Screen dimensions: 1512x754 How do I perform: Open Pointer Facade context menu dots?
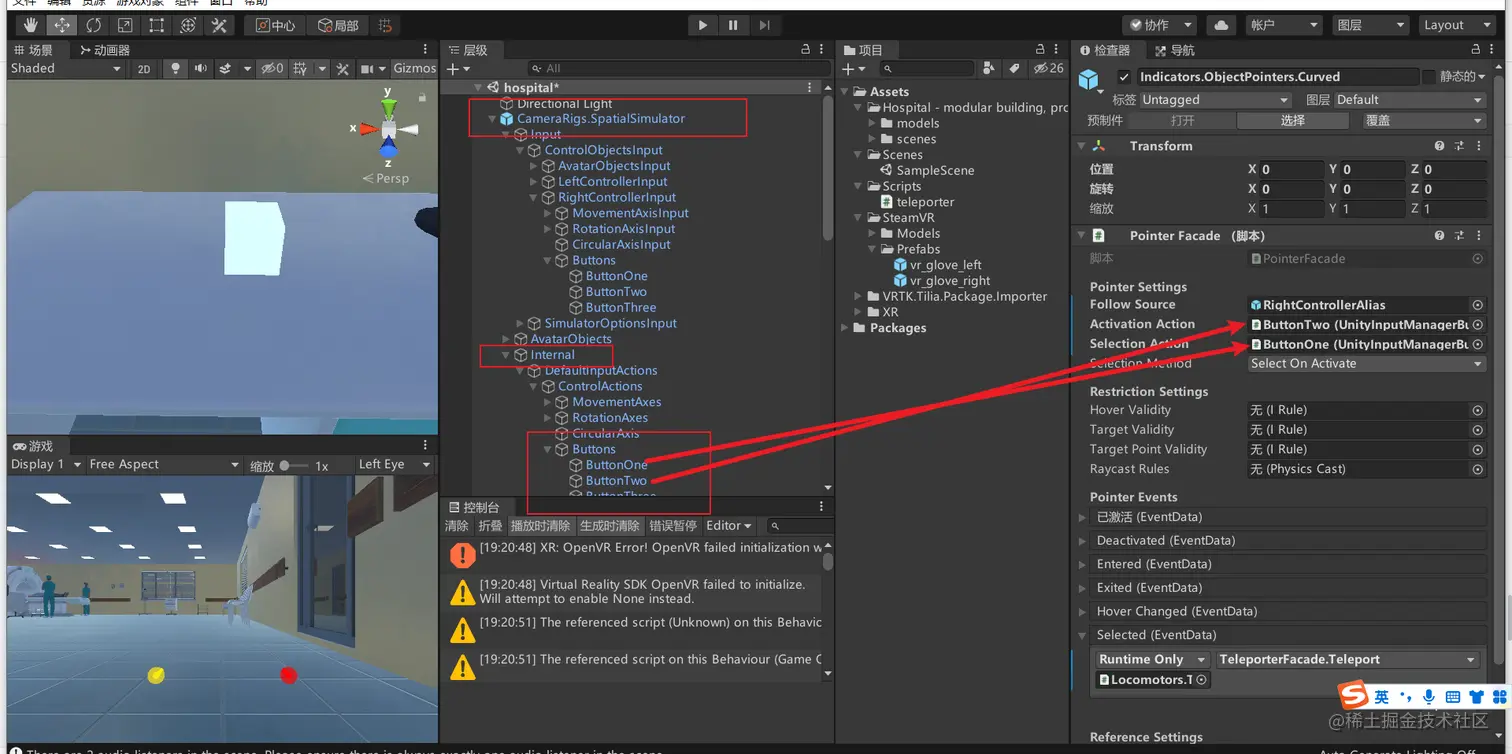[1479, 236]
